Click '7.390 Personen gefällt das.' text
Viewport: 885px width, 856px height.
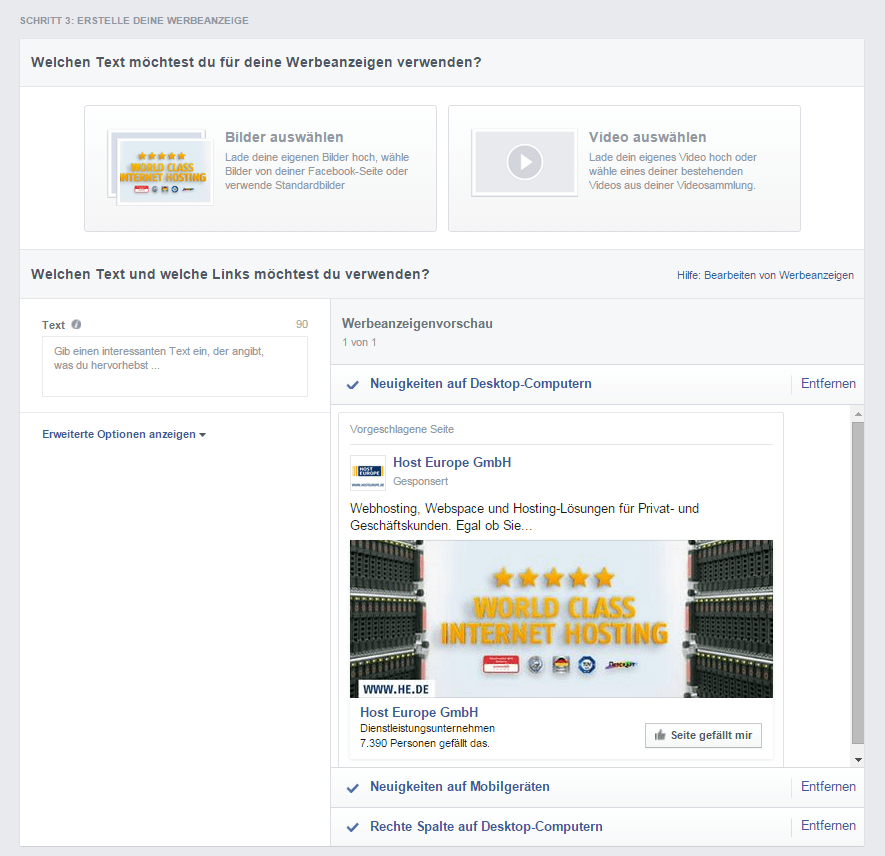coord(424,744)
